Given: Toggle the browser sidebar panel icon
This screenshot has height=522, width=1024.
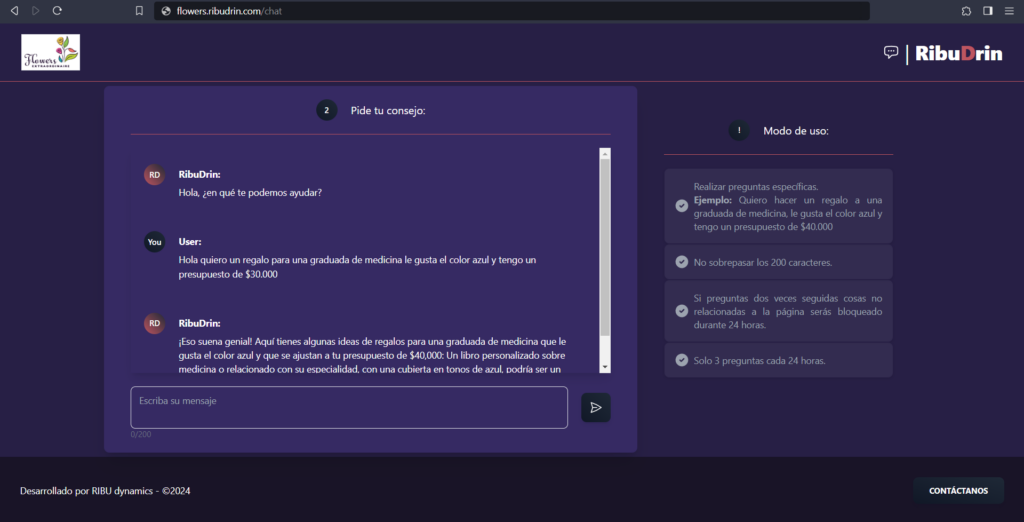Looking at the screenshot, I should [987, 10].
